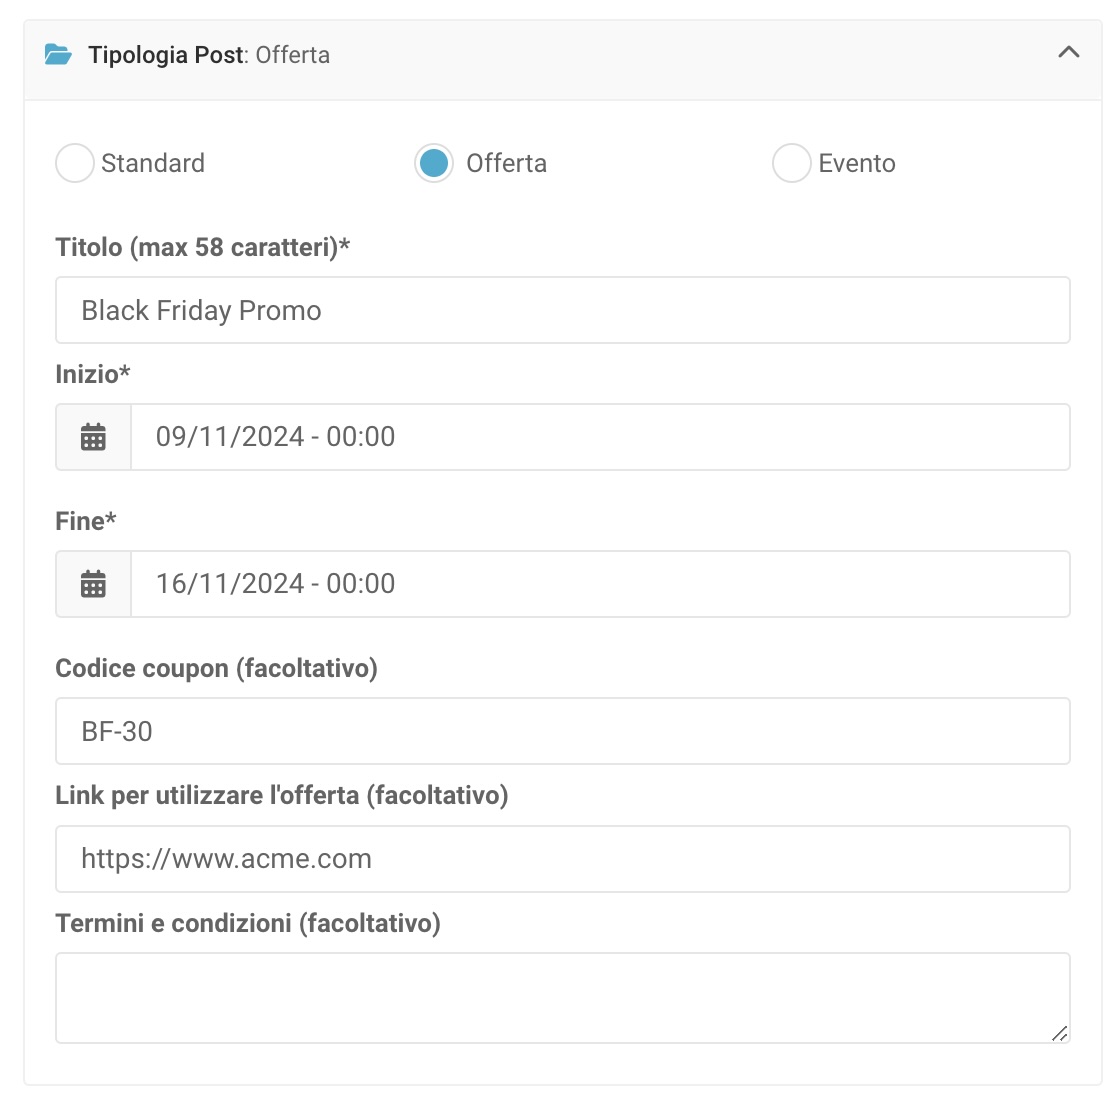The width and height of the screenshot is (1120, 1102).
Task: Click the open folder icon beside Tipologia Post
Action: coord(59,55)
